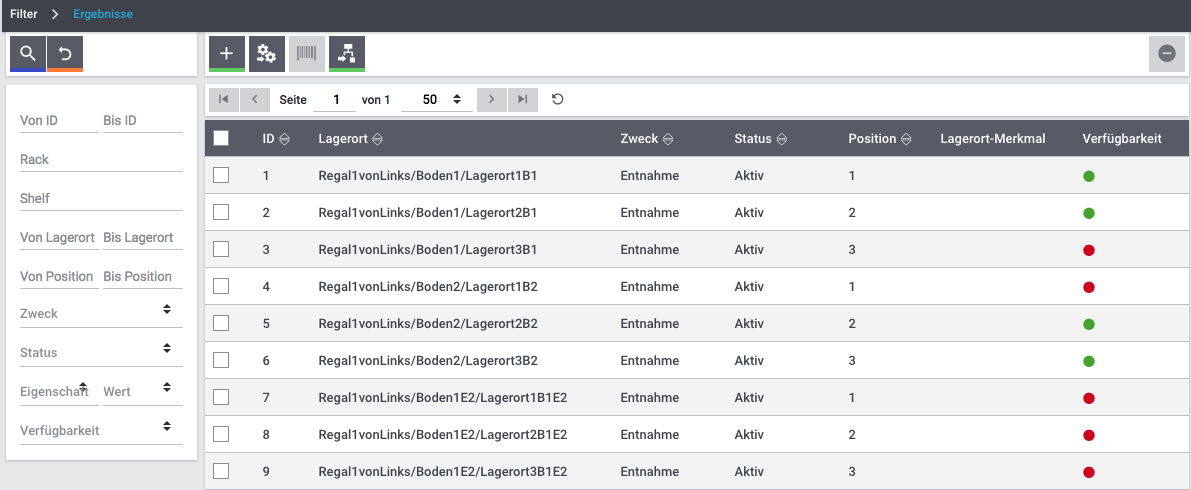Click the Von Lagerort input field

pos(59,237)
